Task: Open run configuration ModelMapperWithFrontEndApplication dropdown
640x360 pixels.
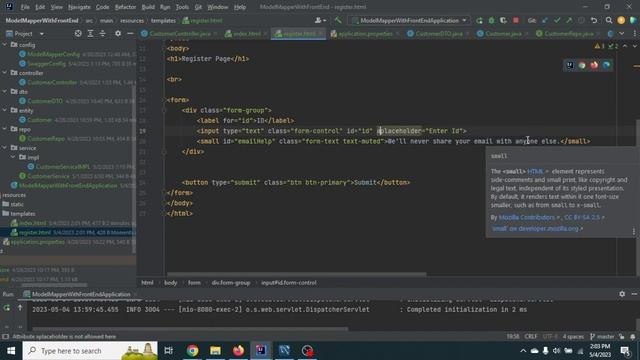Action: pos(409,20)
